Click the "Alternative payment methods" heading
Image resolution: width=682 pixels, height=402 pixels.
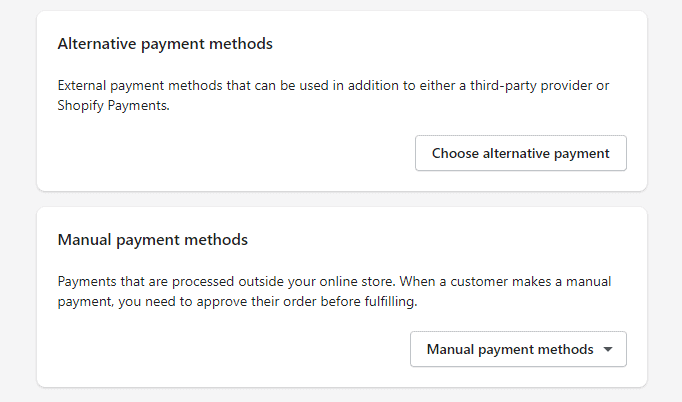tap(165, 44)
